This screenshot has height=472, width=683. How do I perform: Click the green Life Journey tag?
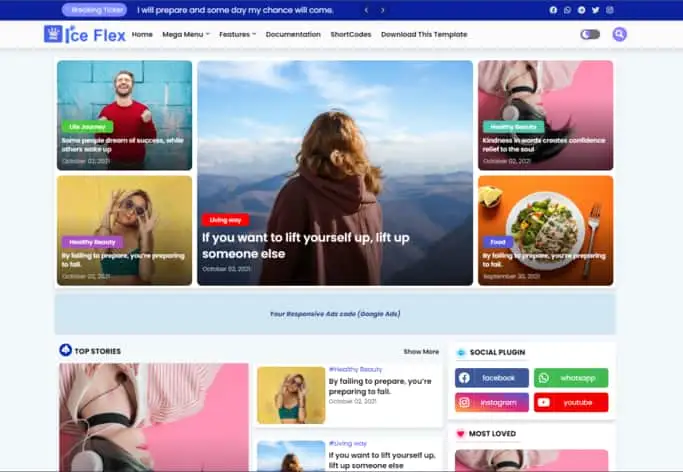point(88,127)
